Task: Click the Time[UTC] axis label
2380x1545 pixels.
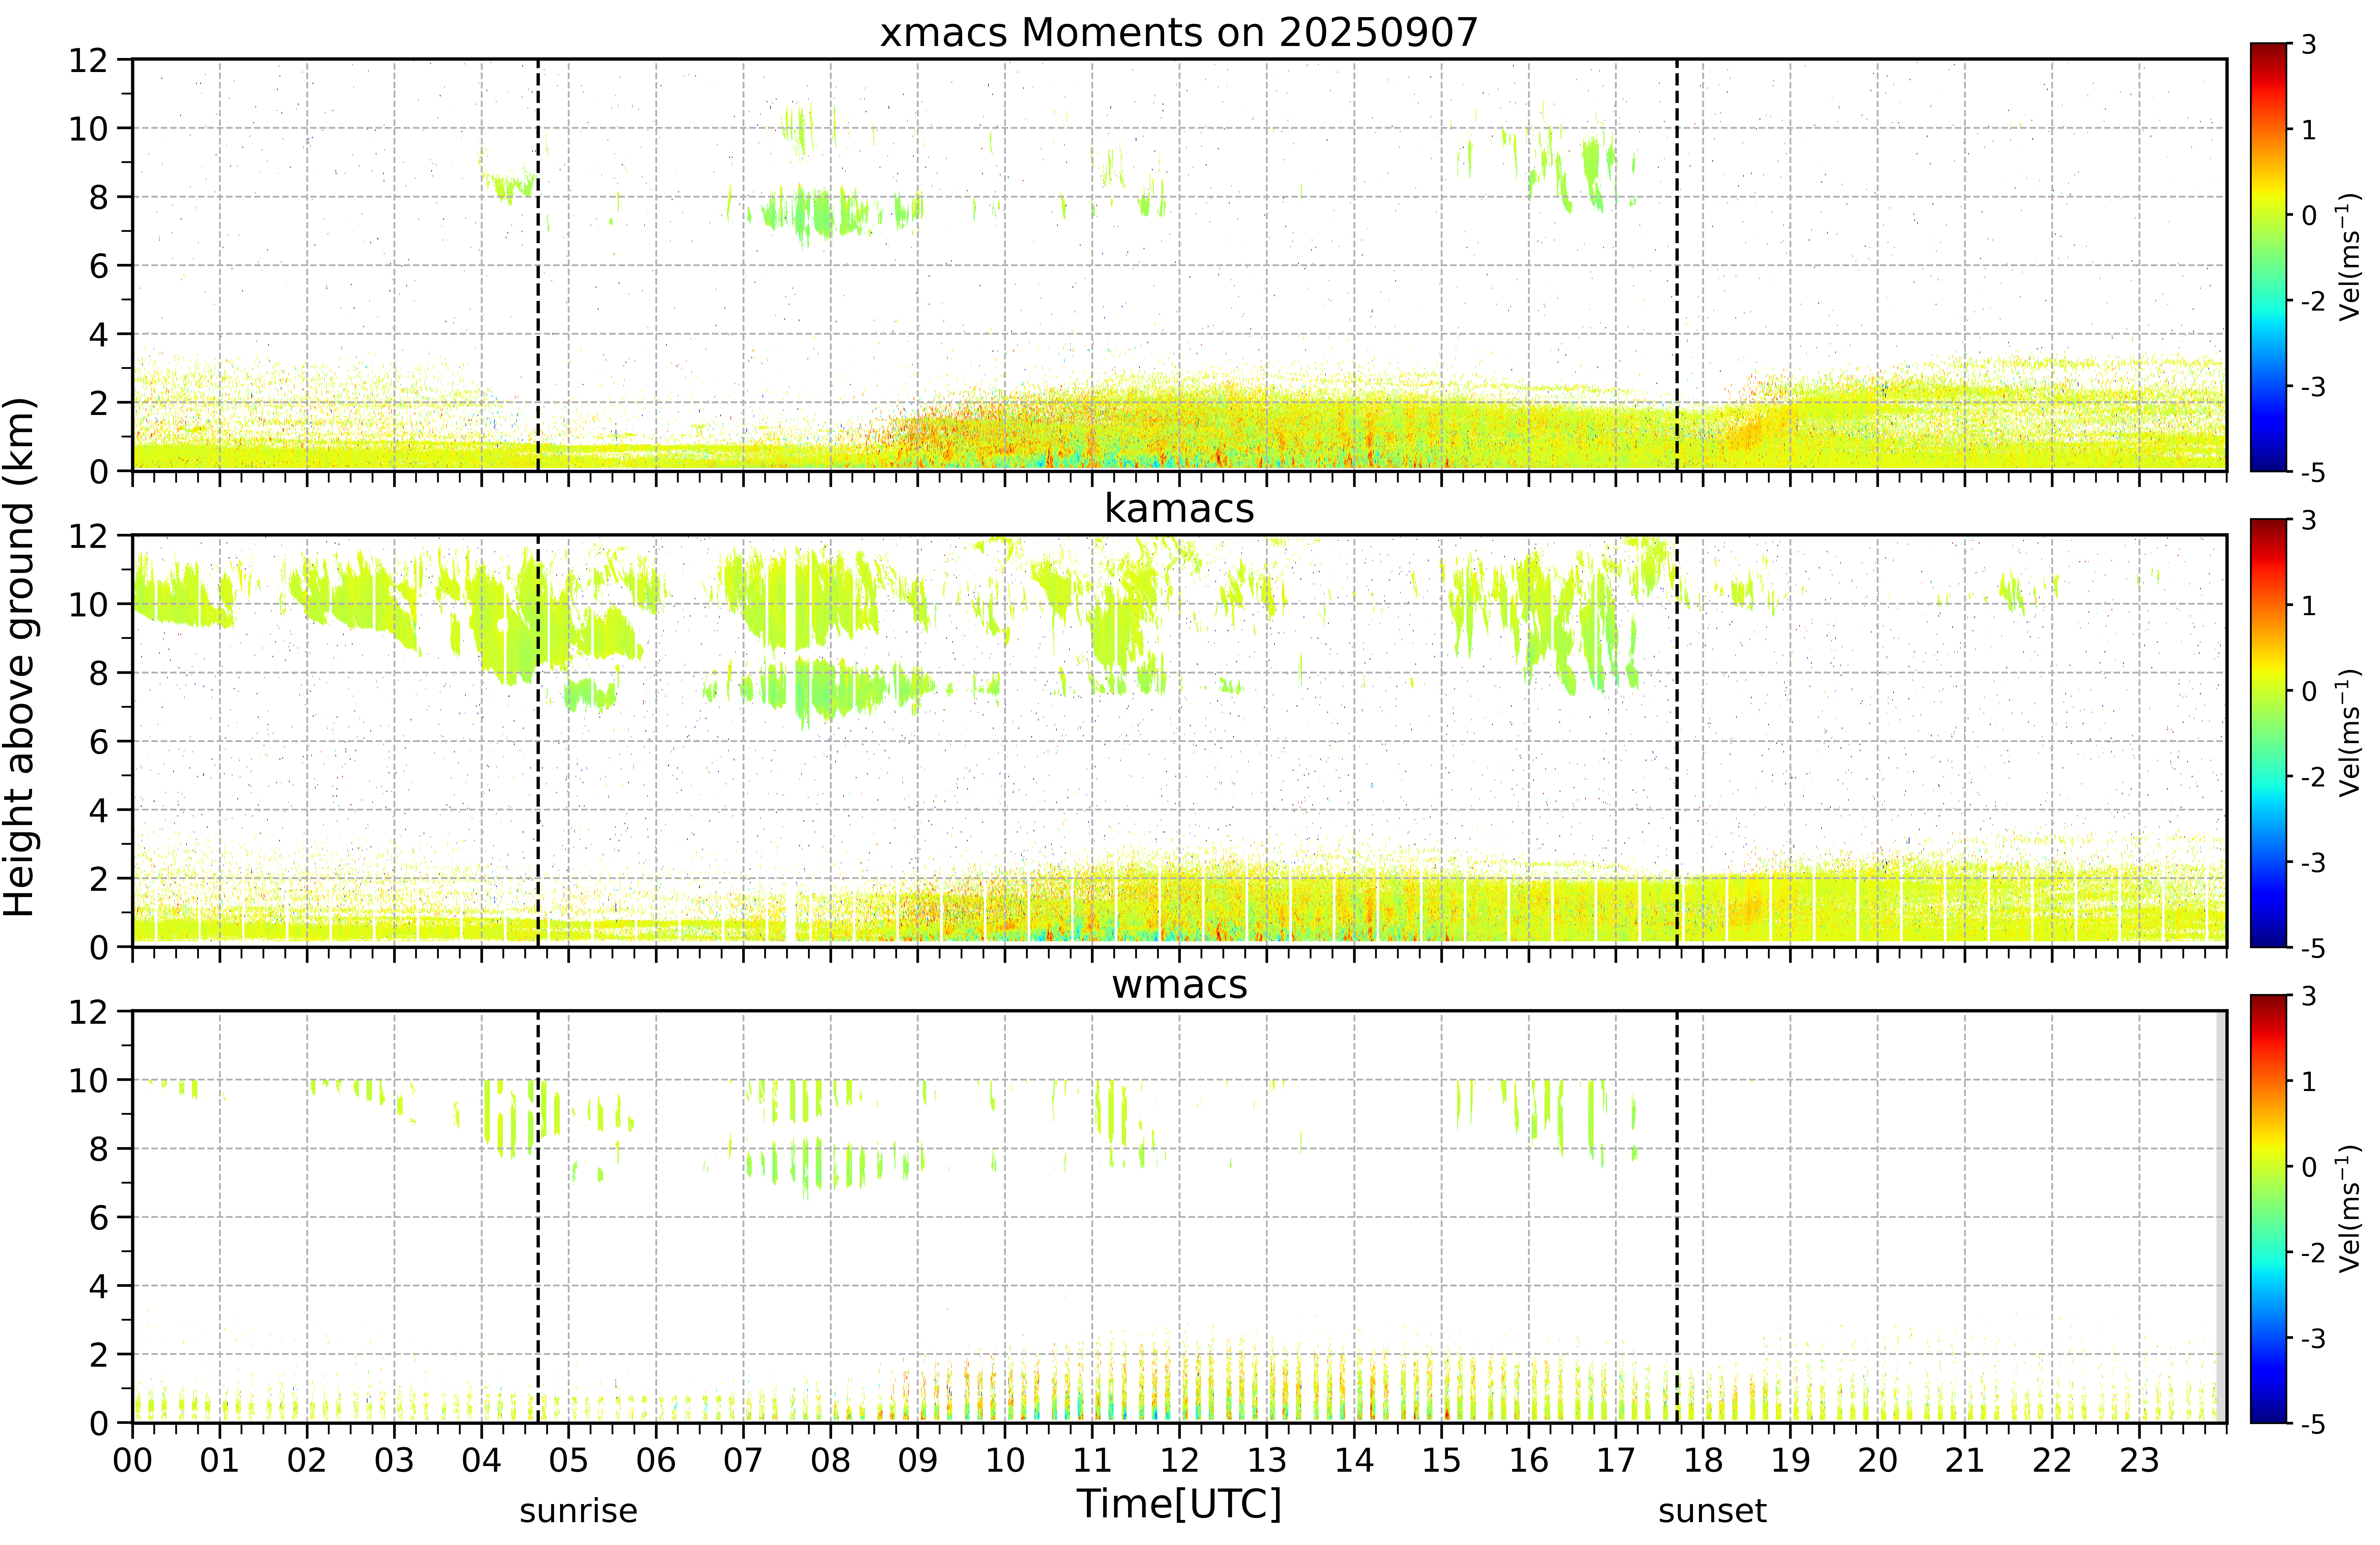Action: point(1179,1503)
